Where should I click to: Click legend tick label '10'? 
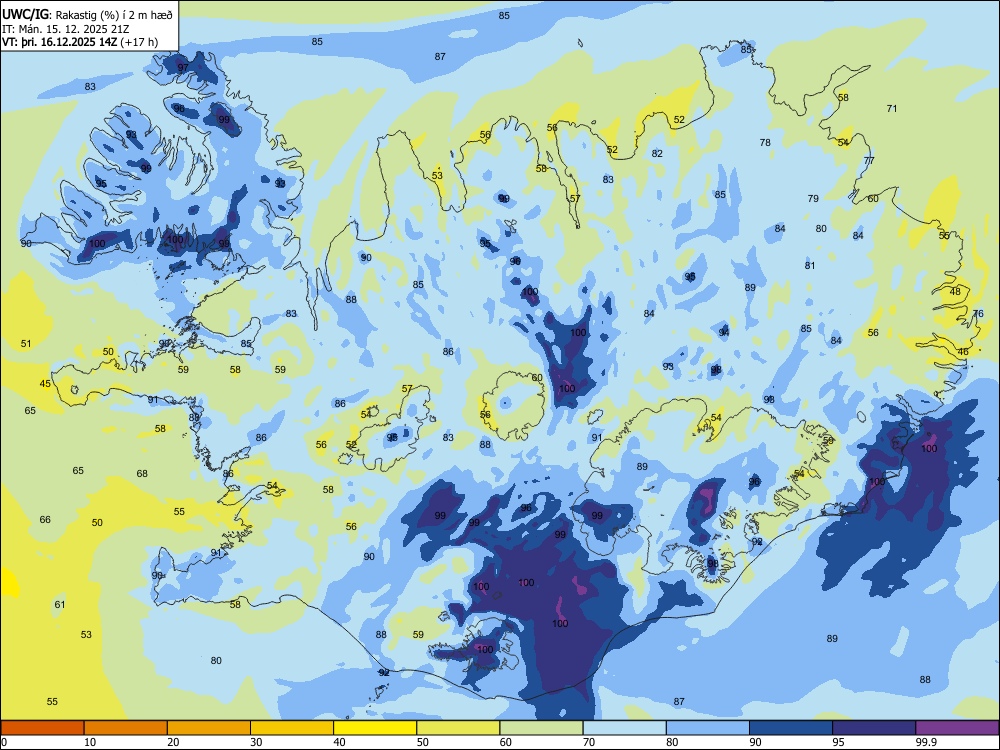[x=90, y=742]
